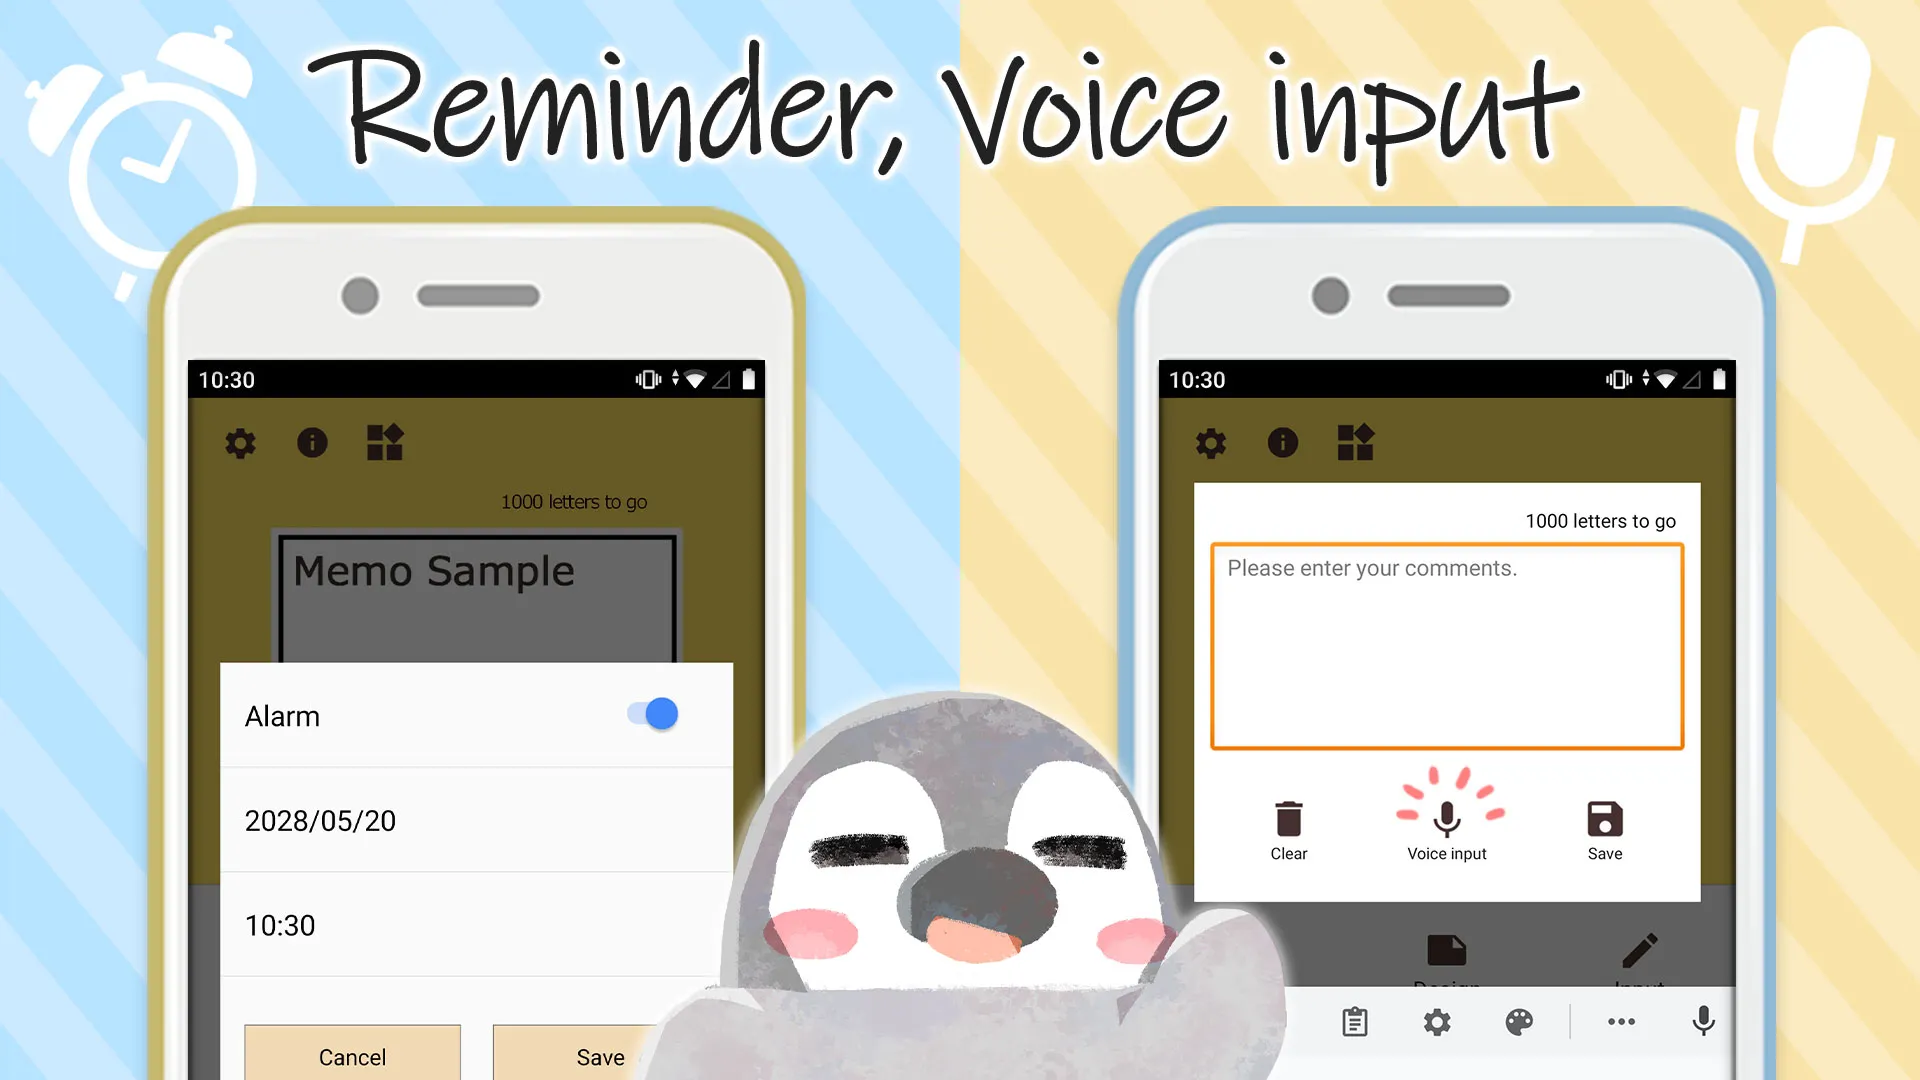Tap the Save button in alarm dialog

coord(601,1056)
